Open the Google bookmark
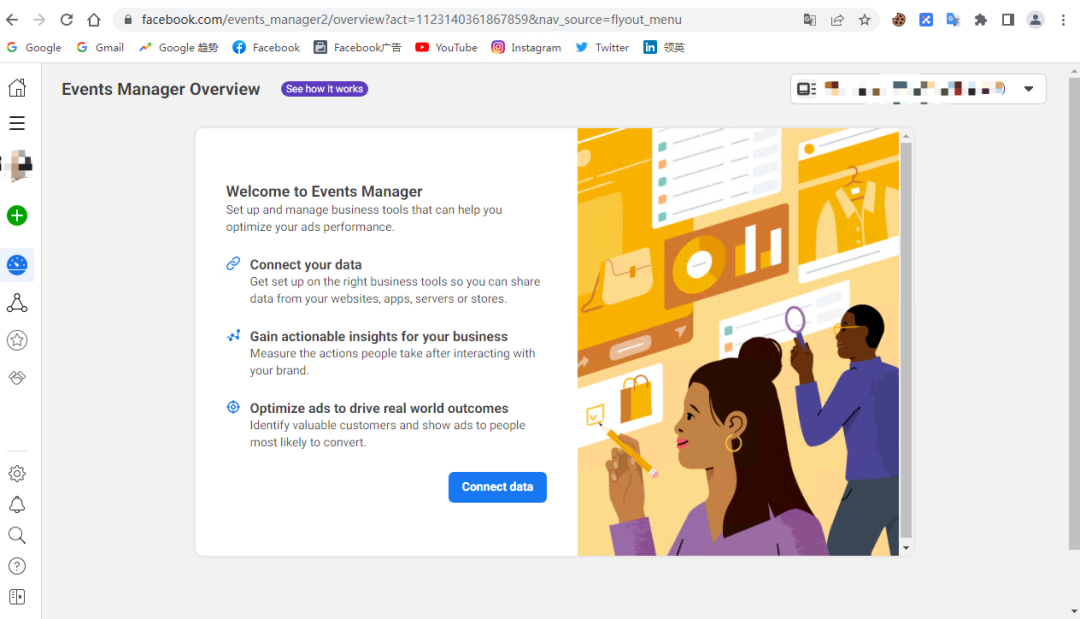The height and width of the screenshot is (619, 1080). pos(34,48)
